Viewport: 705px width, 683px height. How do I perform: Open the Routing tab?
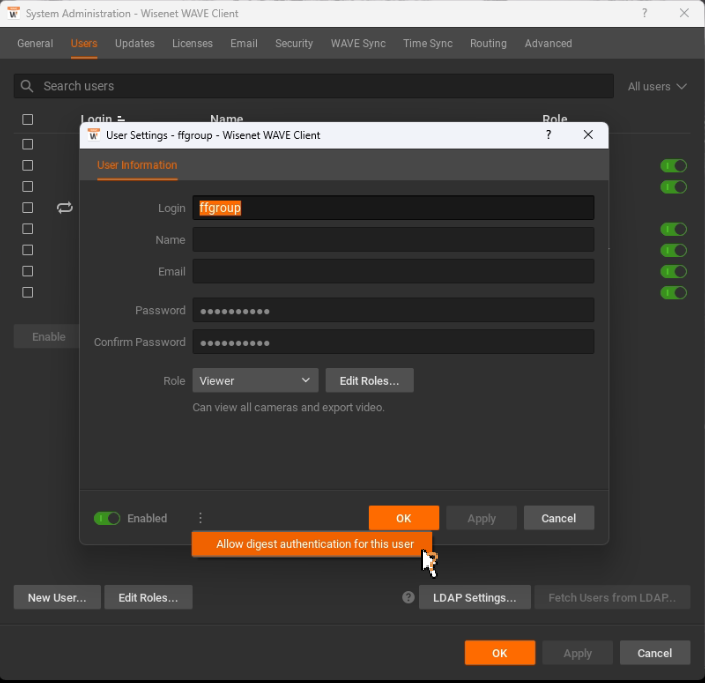[488, 43]
